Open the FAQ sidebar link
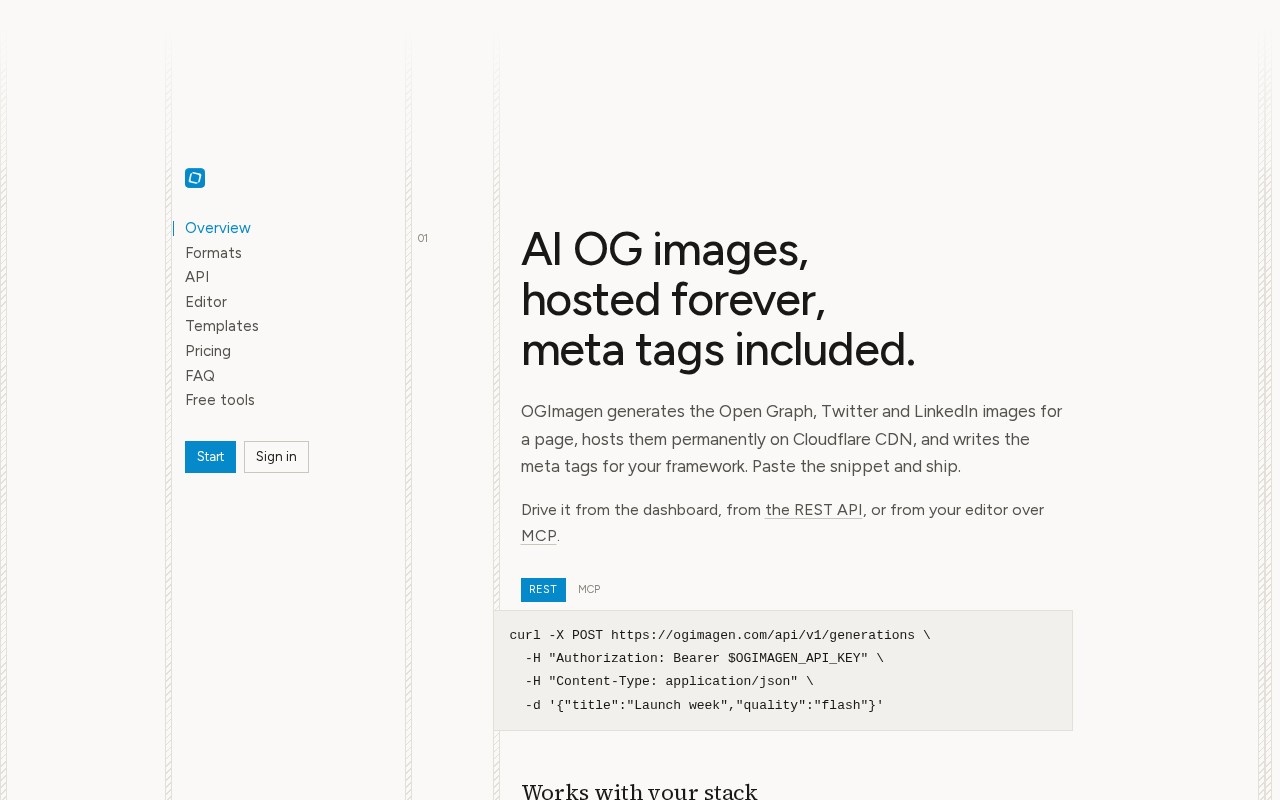 tap(200, 376)
